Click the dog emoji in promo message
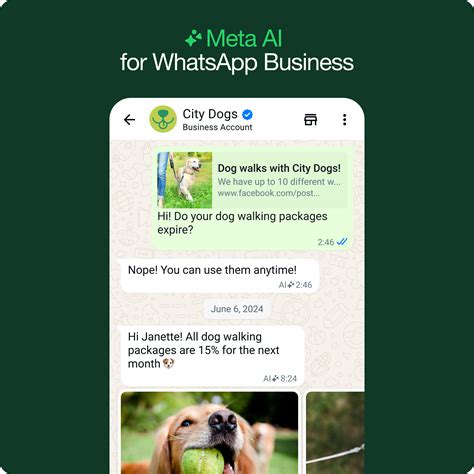 pos(169,363)
